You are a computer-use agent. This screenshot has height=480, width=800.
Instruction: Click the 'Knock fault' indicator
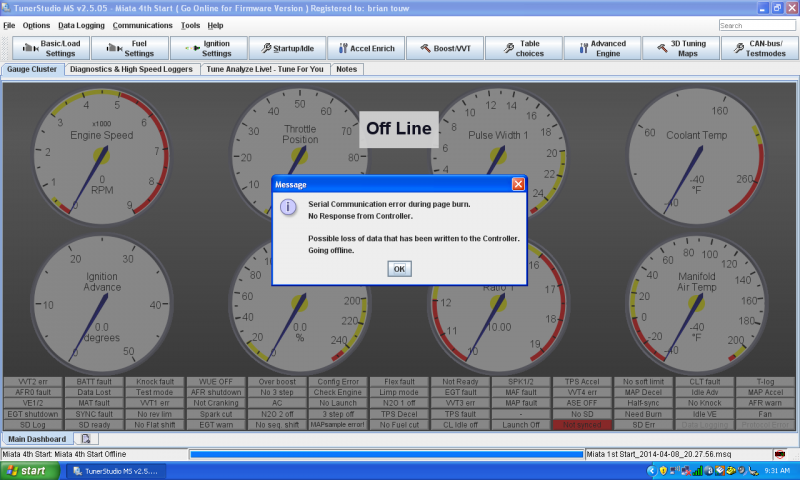[155, 382]
